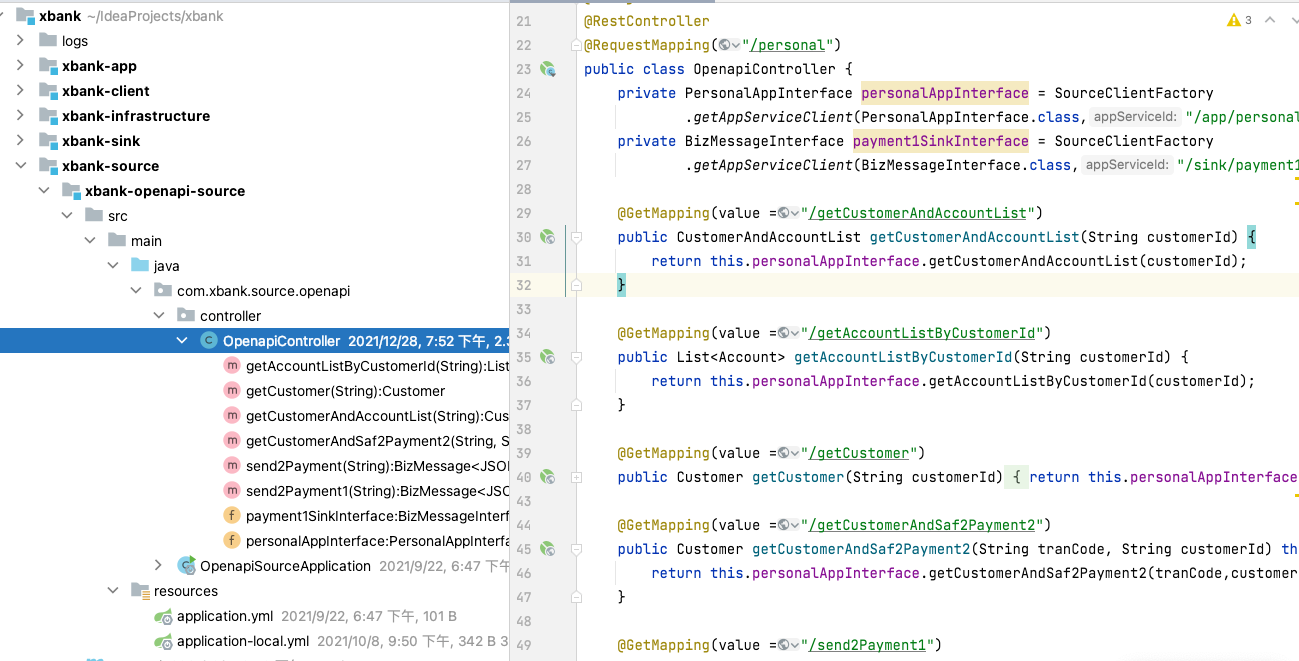Click the gutter icon on line 45

(x=547, y=549)
